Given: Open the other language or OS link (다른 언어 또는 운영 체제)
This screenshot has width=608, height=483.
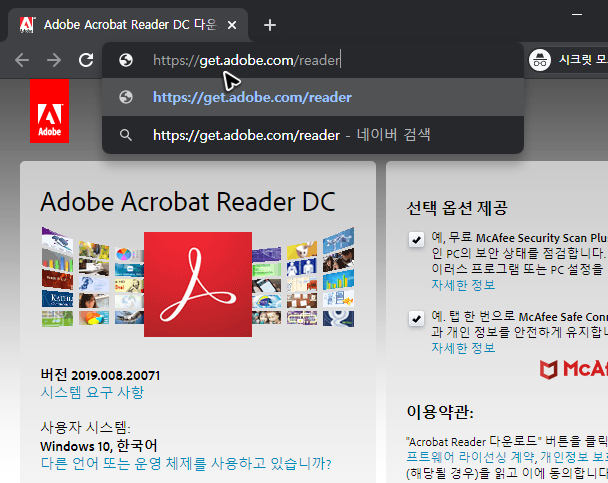Looking at the screenshot, I should pyautogui.click(x=186, y=463).
